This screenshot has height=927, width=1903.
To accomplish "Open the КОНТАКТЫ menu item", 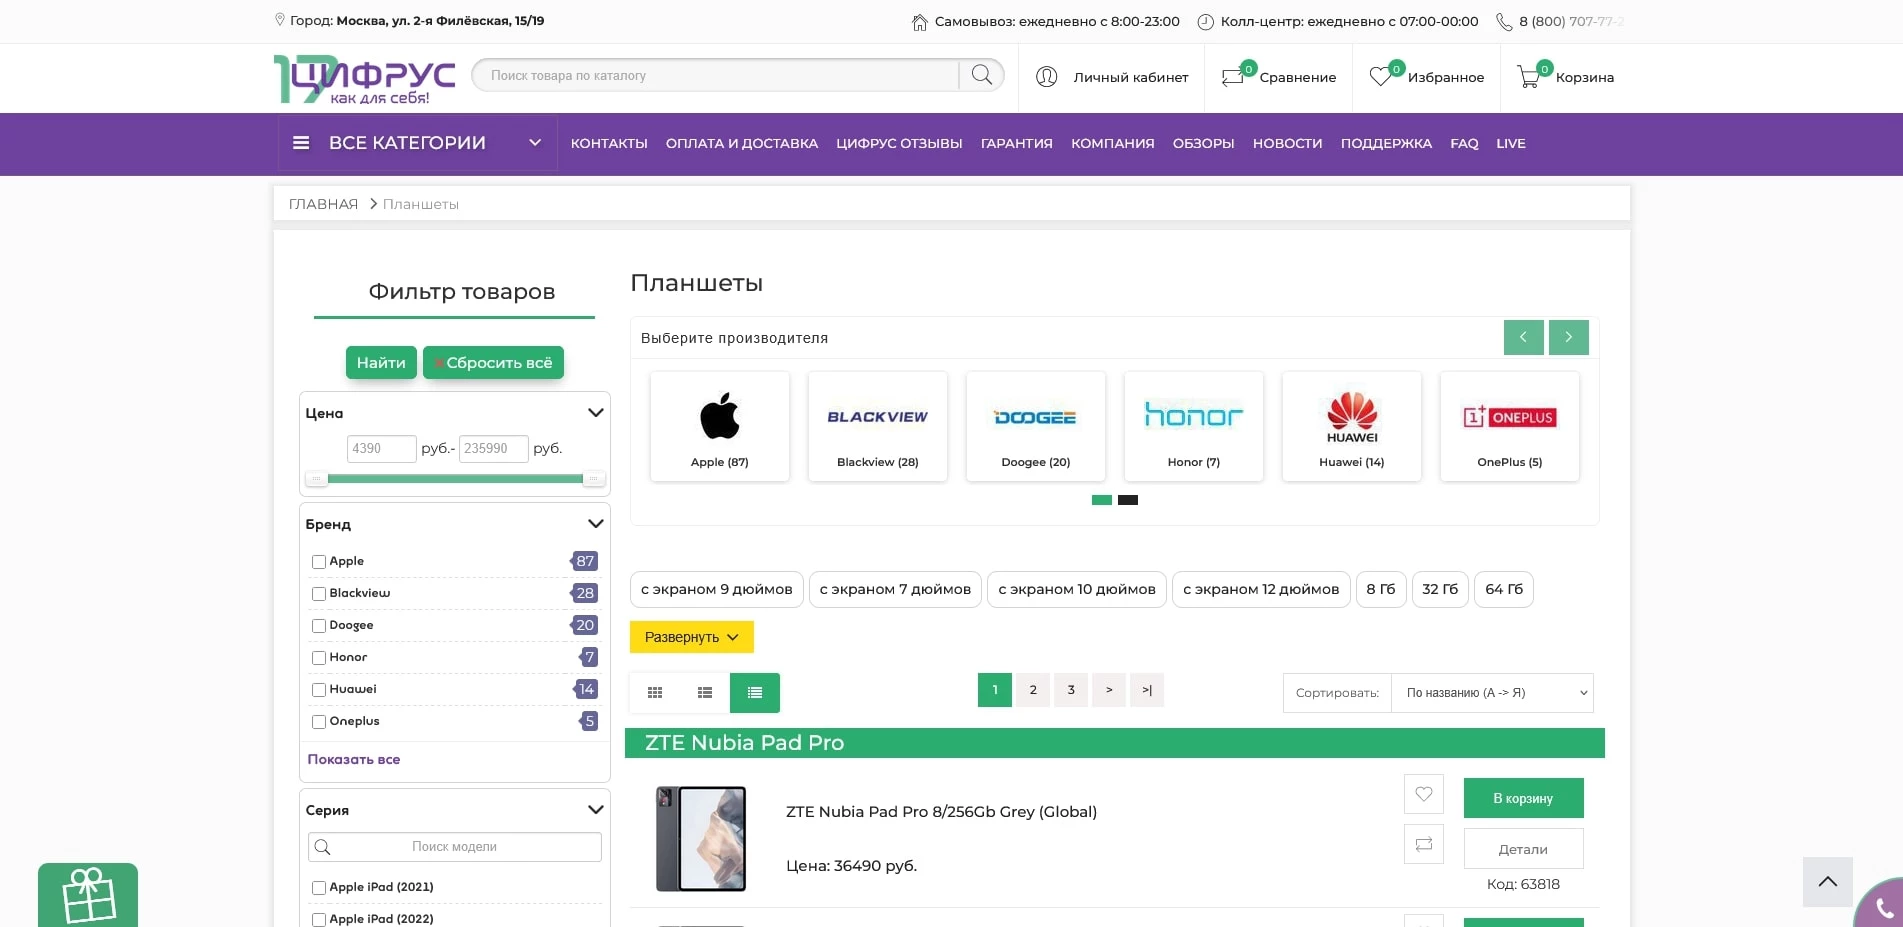I will point(608,143).
